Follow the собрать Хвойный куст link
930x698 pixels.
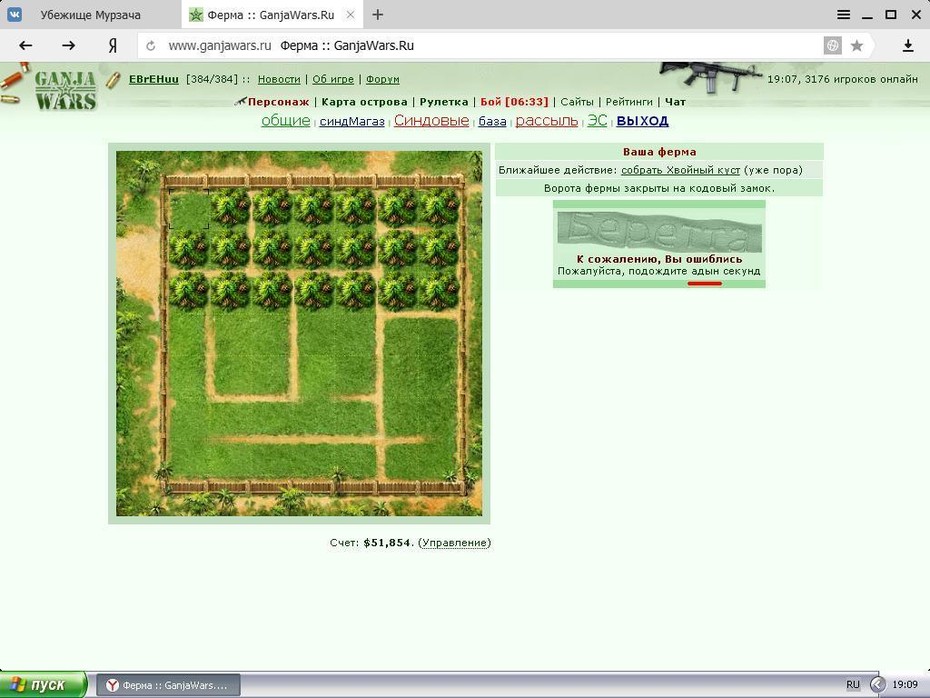coord(680,170)
